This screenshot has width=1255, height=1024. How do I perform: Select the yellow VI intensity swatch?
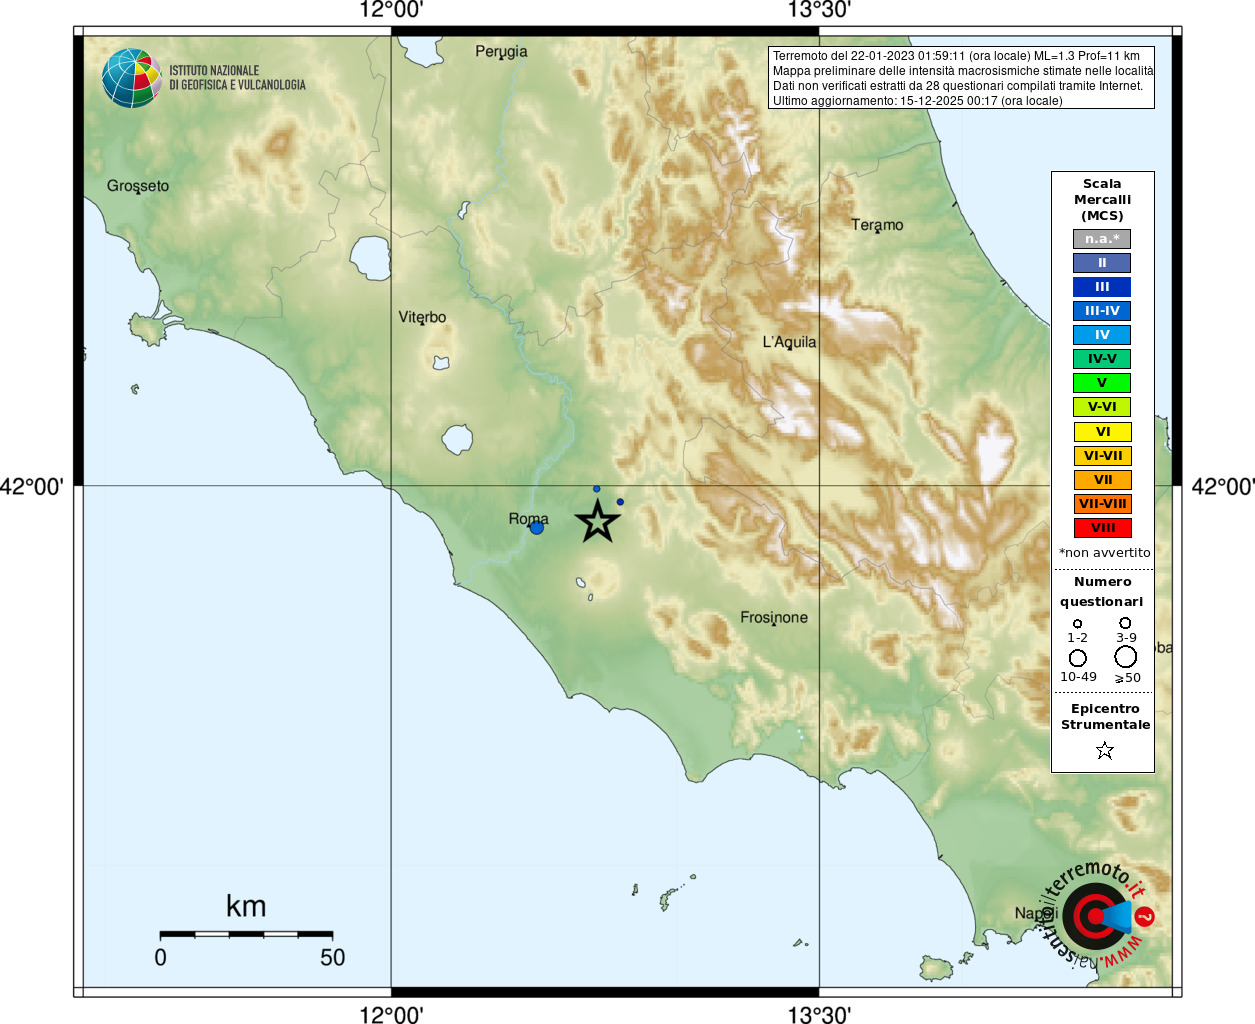[1102, 432]
